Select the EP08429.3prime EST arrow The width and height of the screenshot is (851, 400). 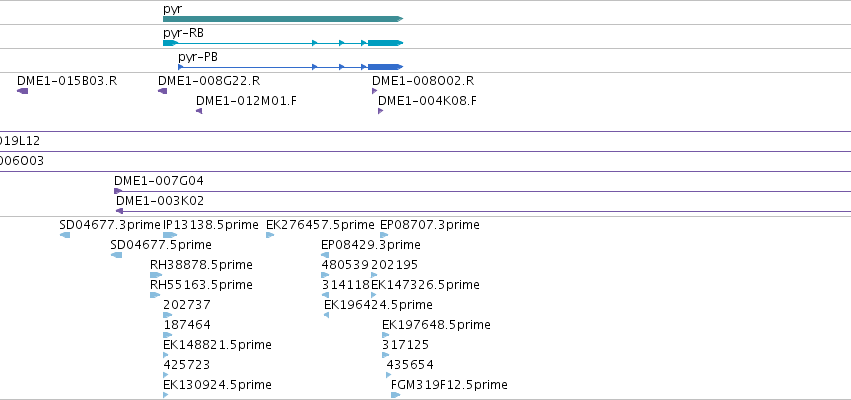pos(325,255)
